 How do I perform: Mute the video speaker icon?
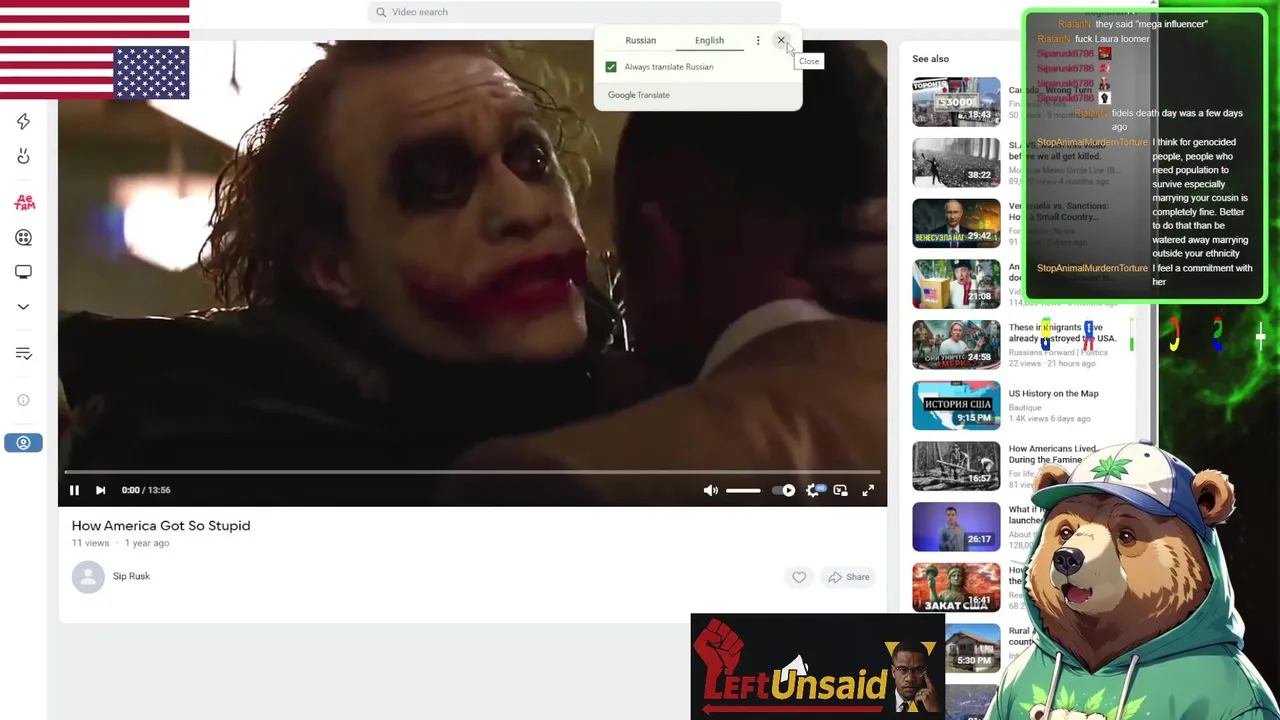711,490
